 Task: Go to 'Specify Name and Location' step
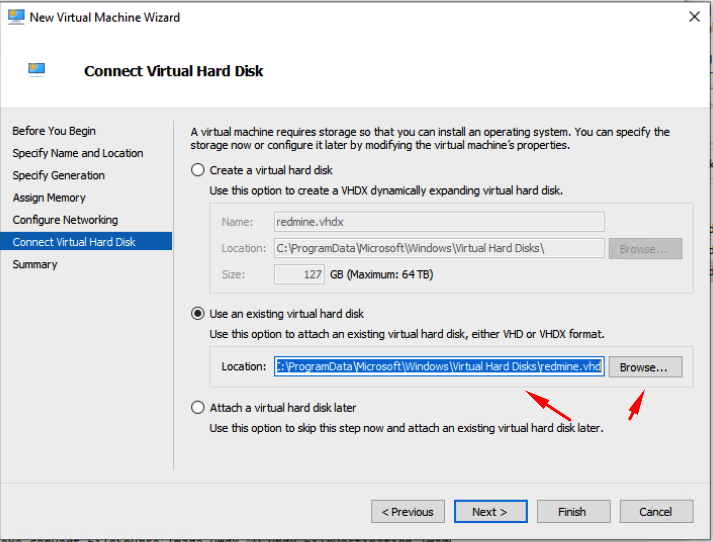pyautogui.click(x=78, y=153)
